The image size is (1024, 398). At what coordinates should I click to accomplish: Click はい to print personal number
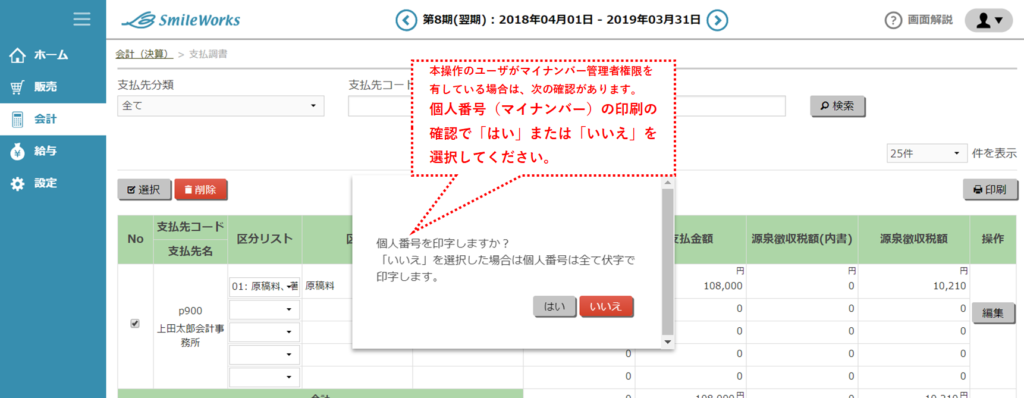[555, 307]
